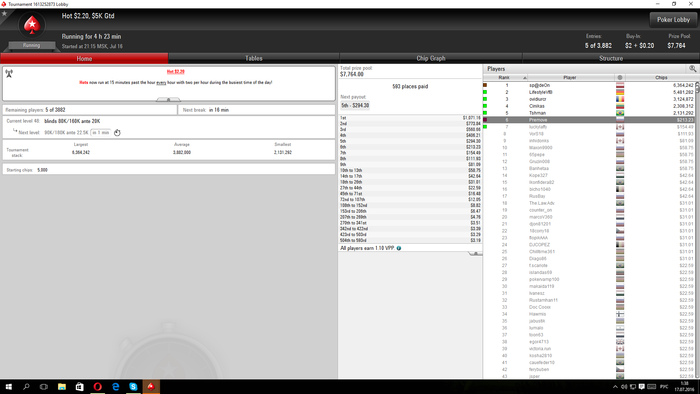Open the Opera browser taskbar icon
This screenshot has height=394, width=700.
(97, 387)
